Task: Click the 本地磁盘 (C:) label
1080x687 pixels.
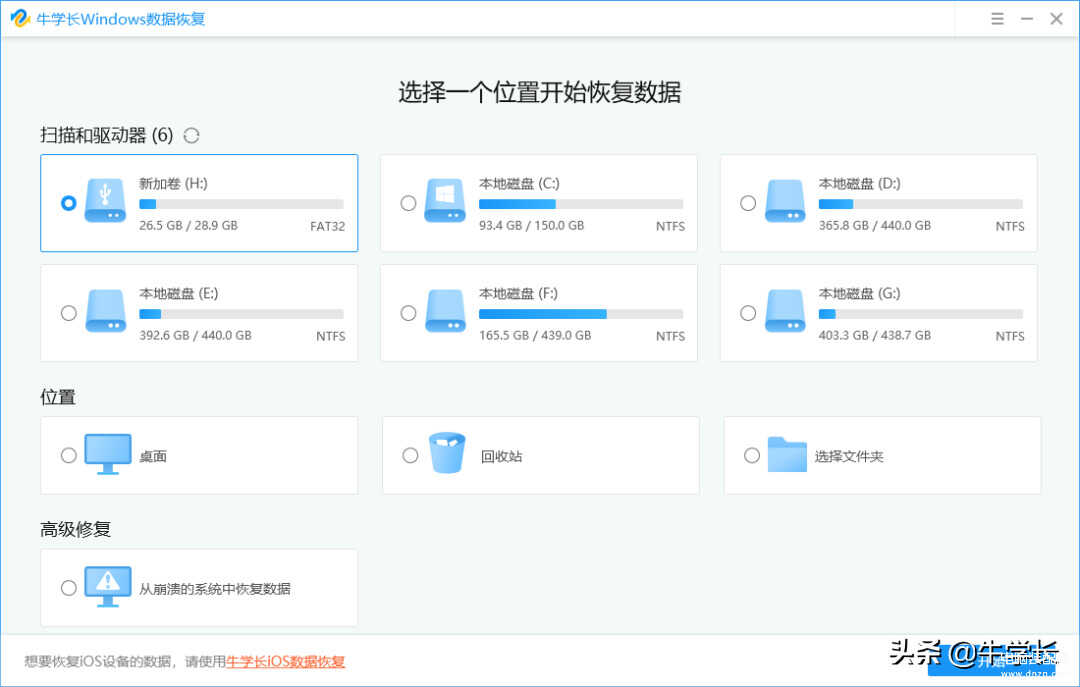Action: 519,183
